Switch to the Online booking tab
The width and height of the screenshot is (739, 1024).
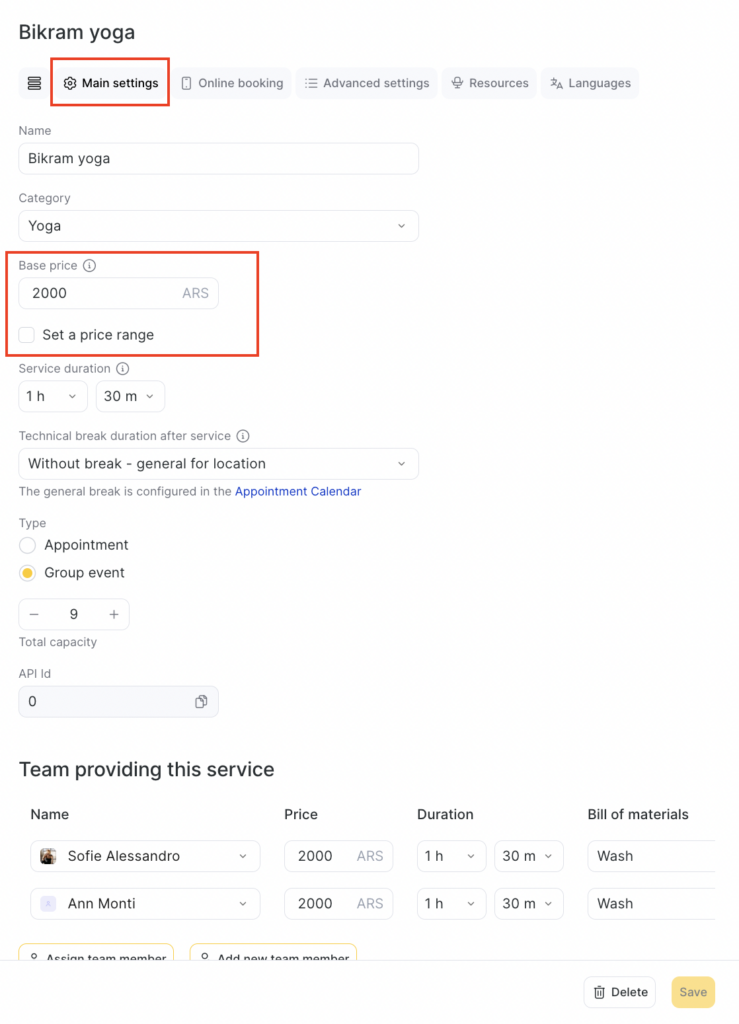pyautogui.click(x=232, y=83)
